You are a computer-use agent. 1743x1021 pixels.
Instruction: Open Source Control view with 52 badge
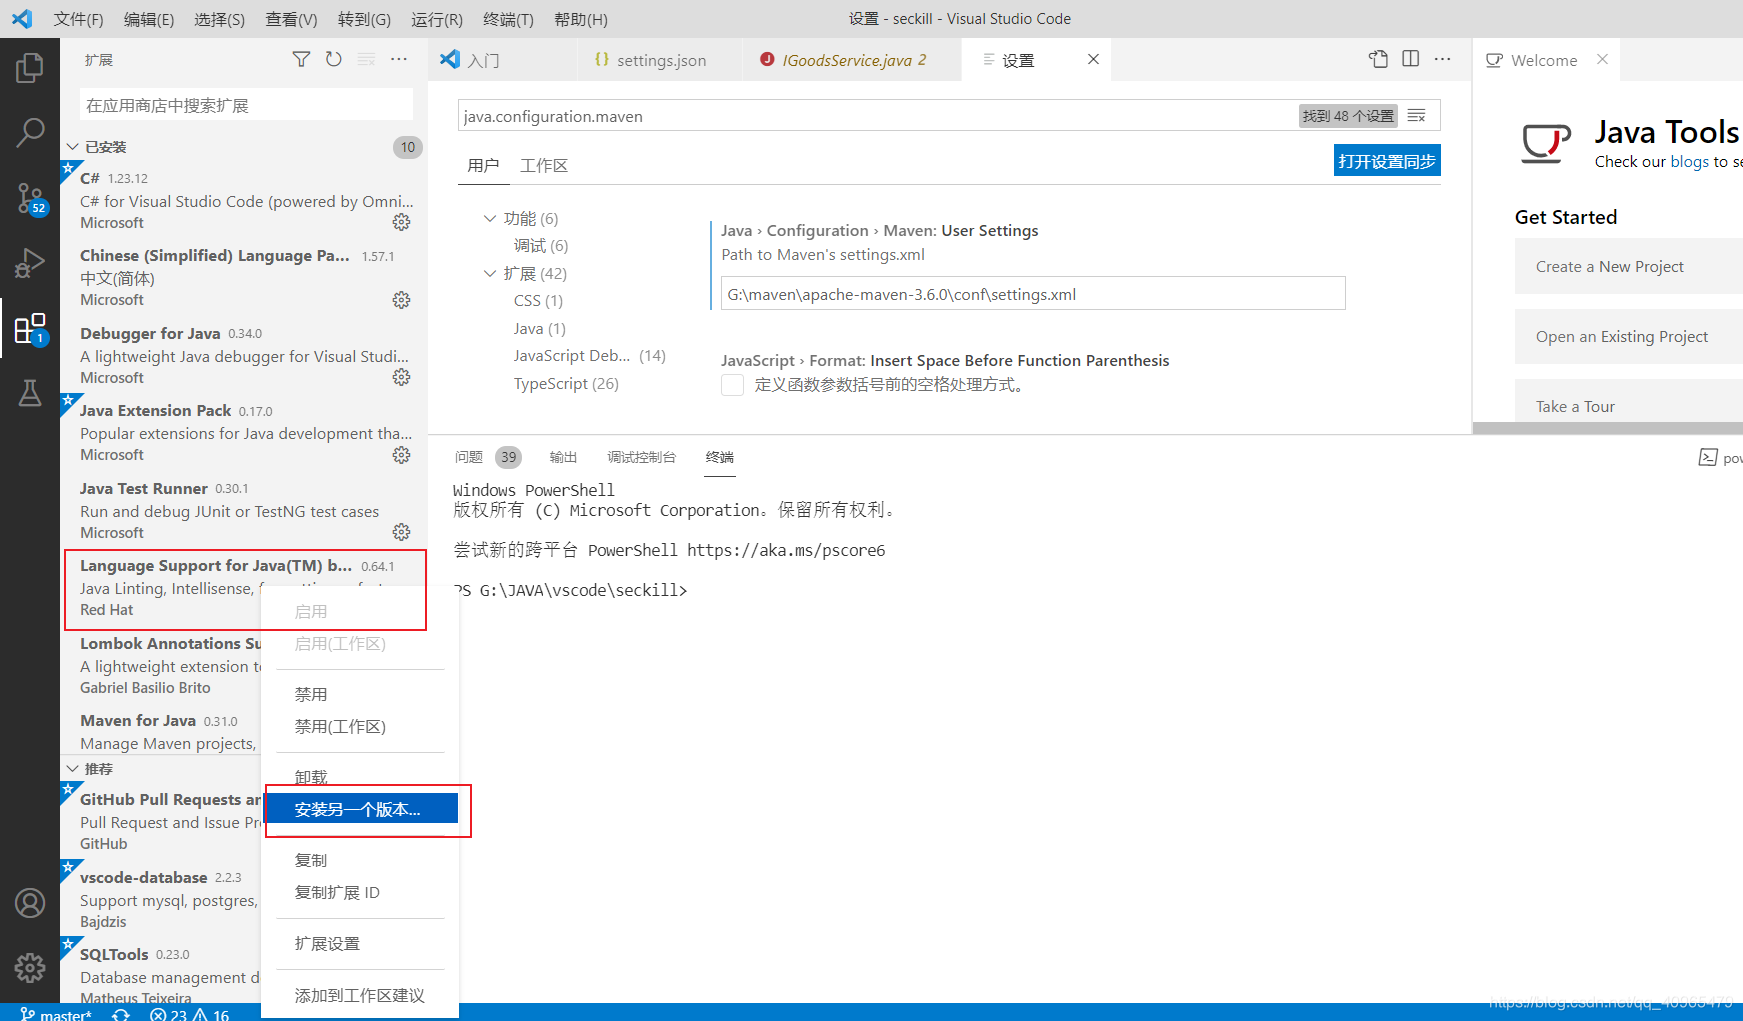pos(30,198)
